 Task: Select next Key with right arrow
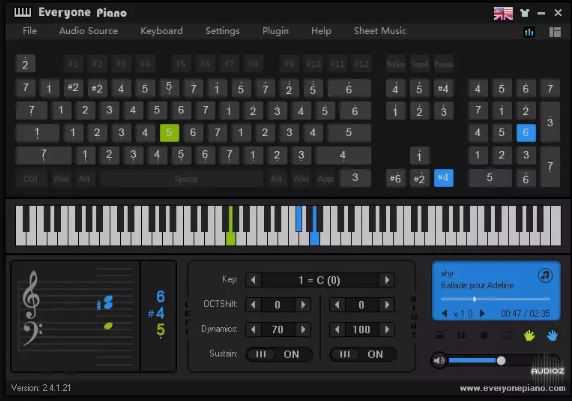coord(387,280)
